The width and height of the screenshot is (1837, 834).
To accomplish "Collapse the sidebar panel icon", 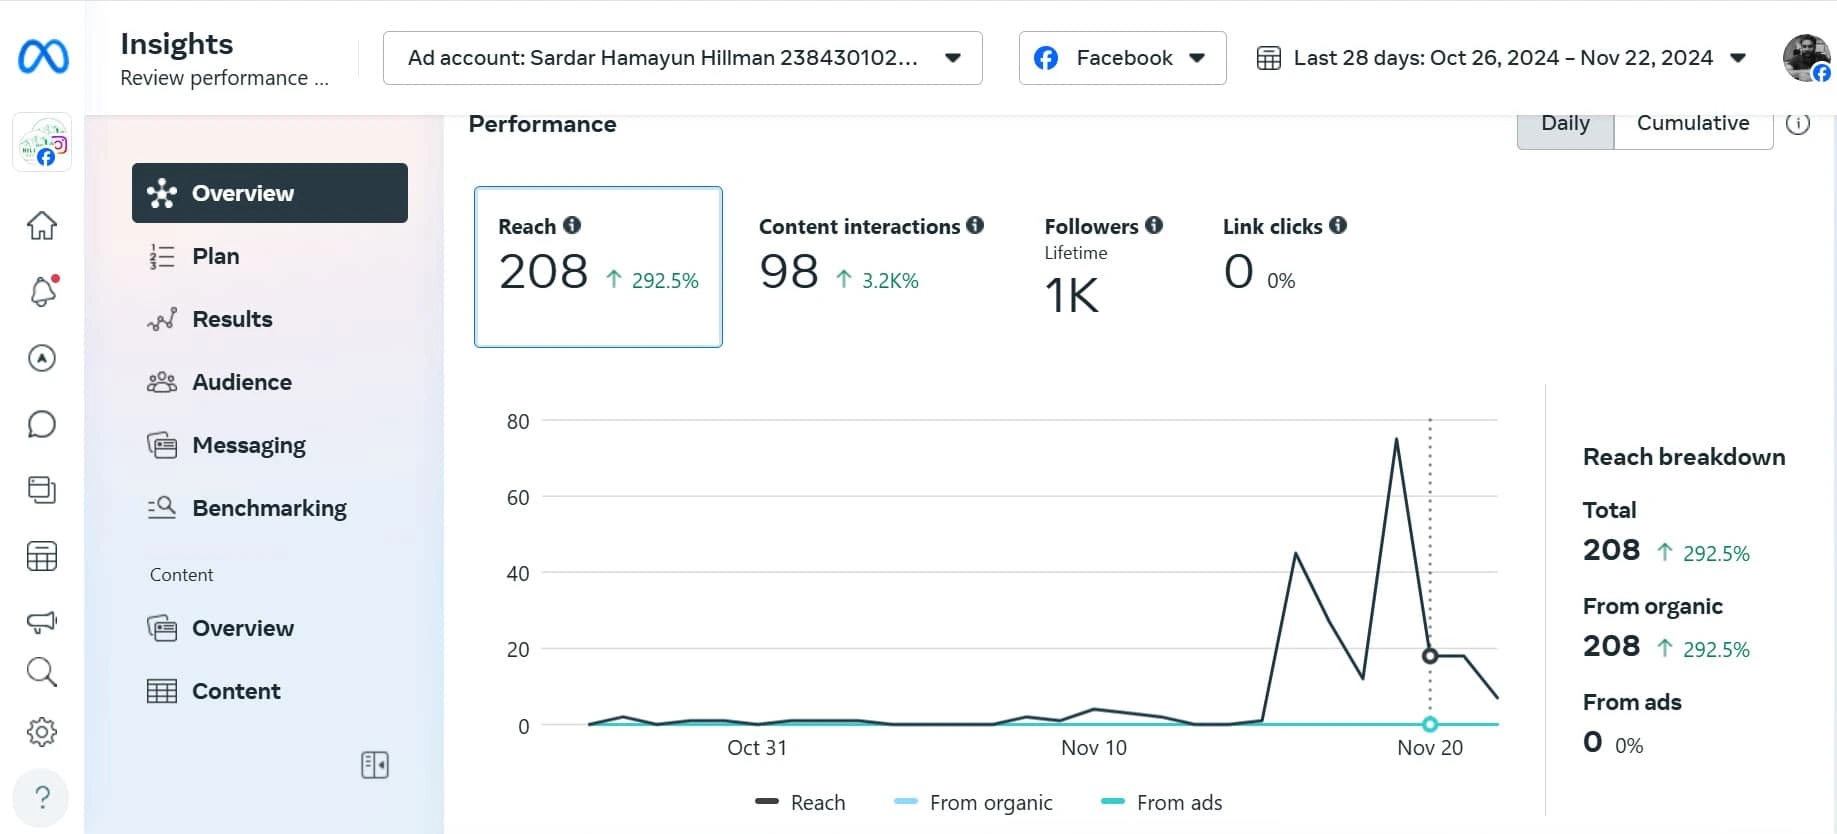I will (x=375, y=765).
